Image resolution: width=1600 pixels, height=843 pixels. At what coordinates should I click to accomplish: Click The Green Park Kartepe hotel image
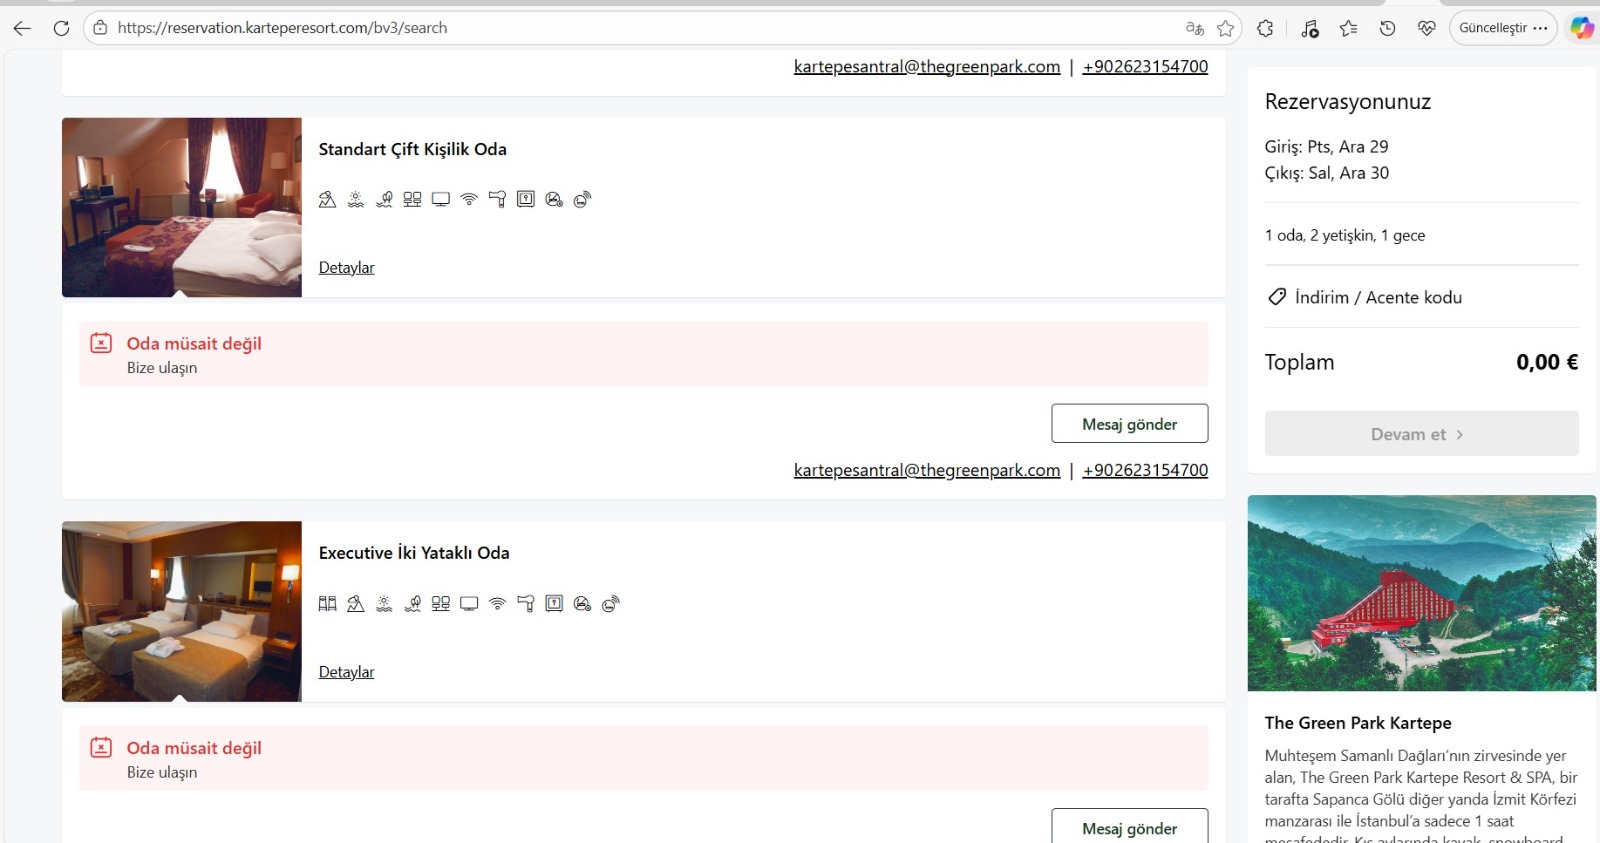tap(1421, 592)
